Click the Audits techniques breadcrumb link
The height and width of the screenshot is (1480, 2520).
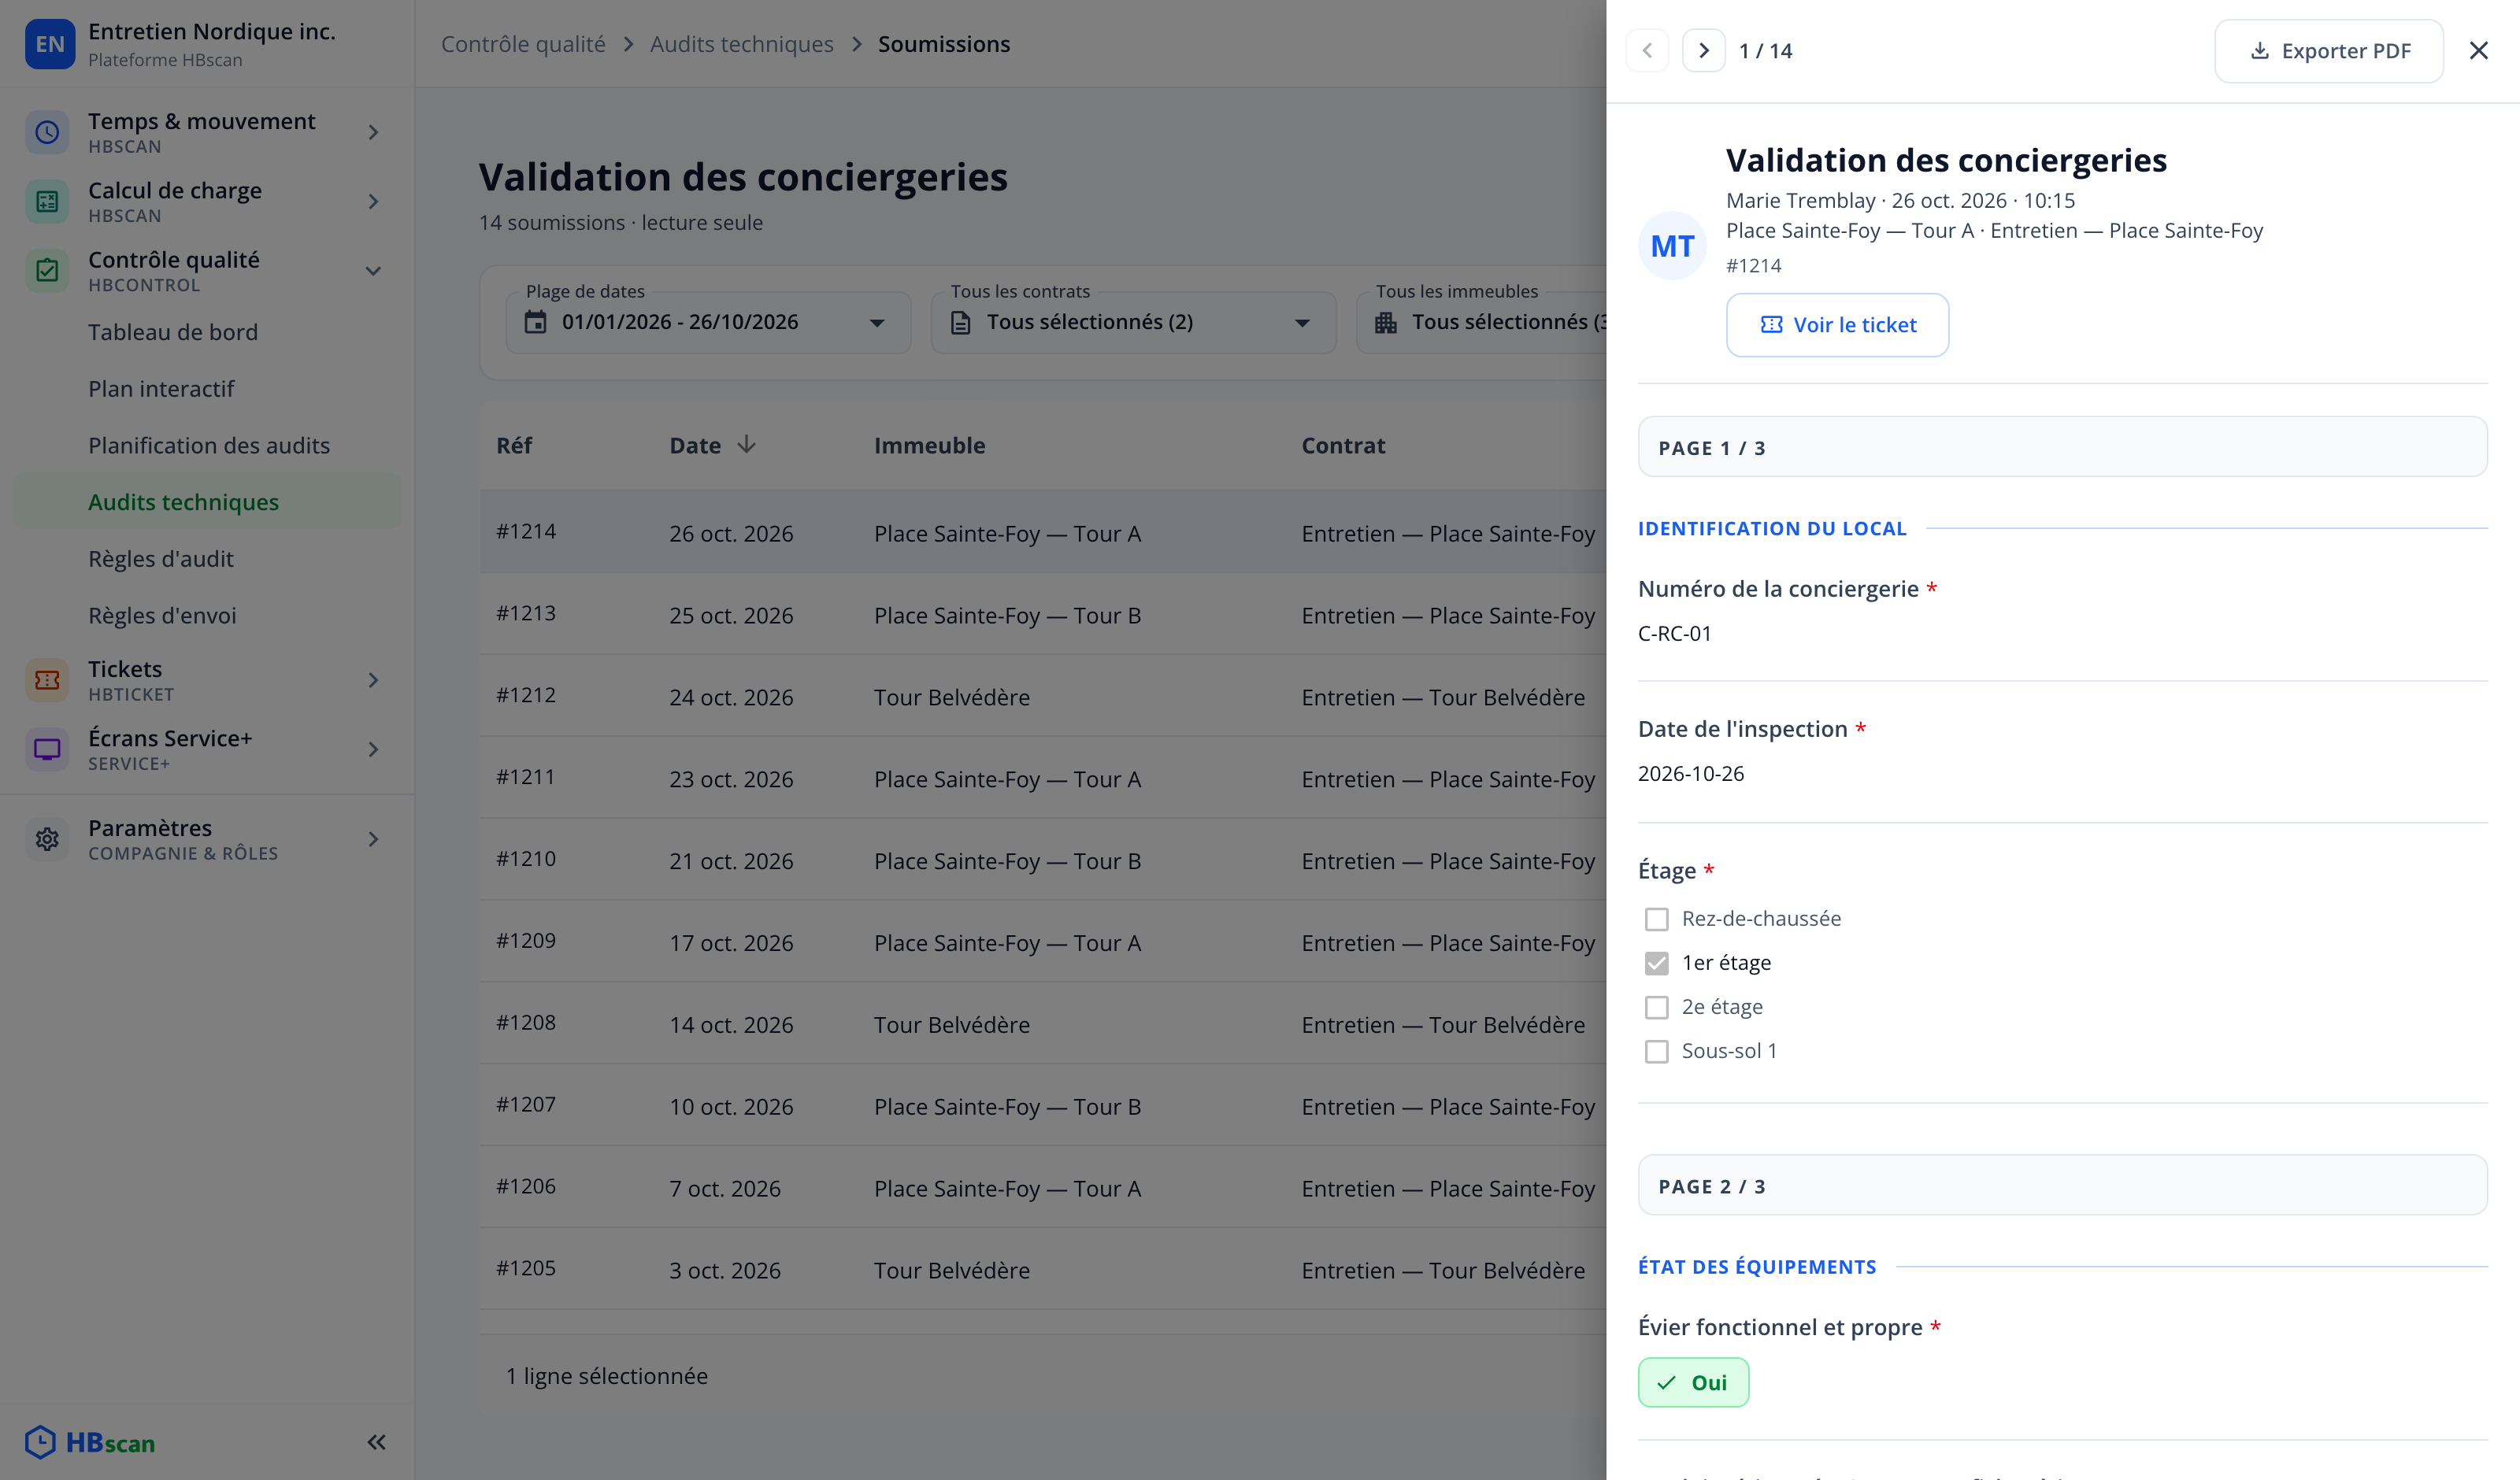click(741, 44)
